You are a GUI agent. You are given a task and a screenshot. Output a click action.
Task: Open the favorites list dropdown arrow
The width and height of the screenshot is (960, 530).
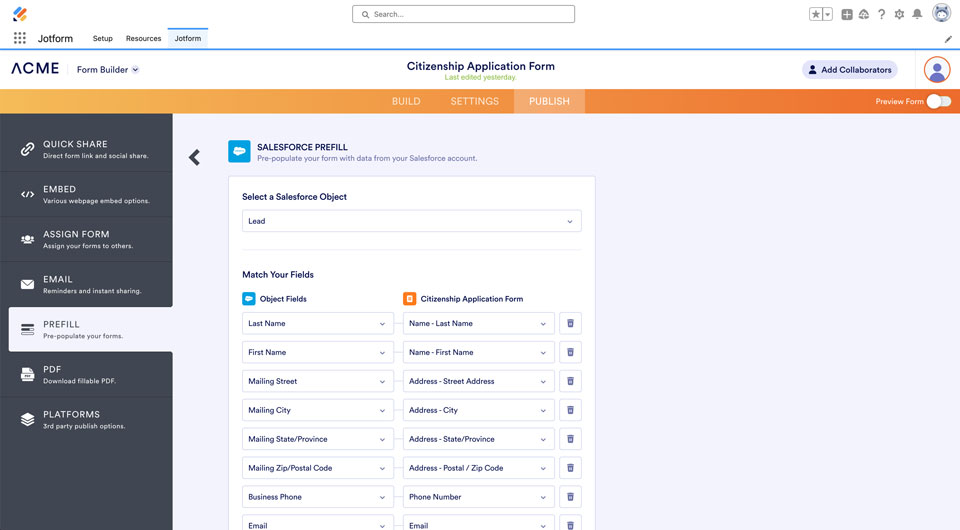click(x=827, y=14)
